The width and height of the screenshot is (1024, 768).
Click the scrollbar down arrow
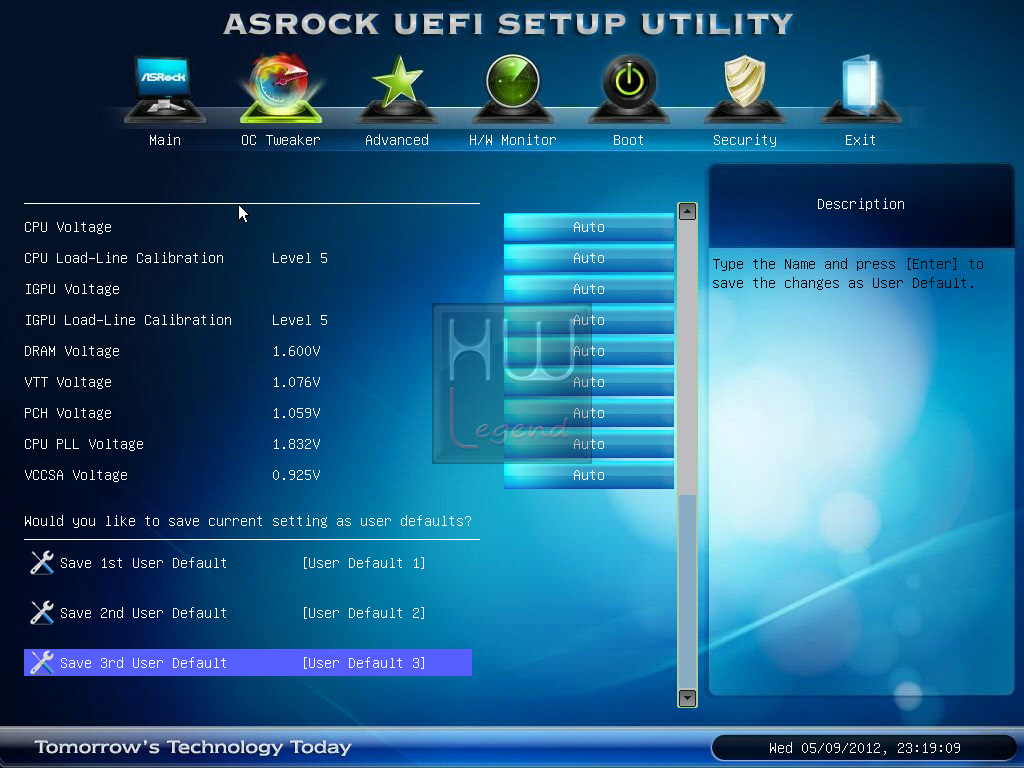point(687,698)
